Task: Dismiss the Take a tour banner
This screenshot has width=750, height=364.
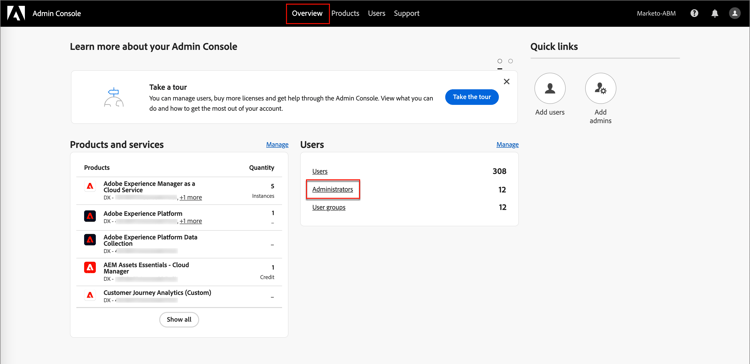Action: [x=507, y=82]
